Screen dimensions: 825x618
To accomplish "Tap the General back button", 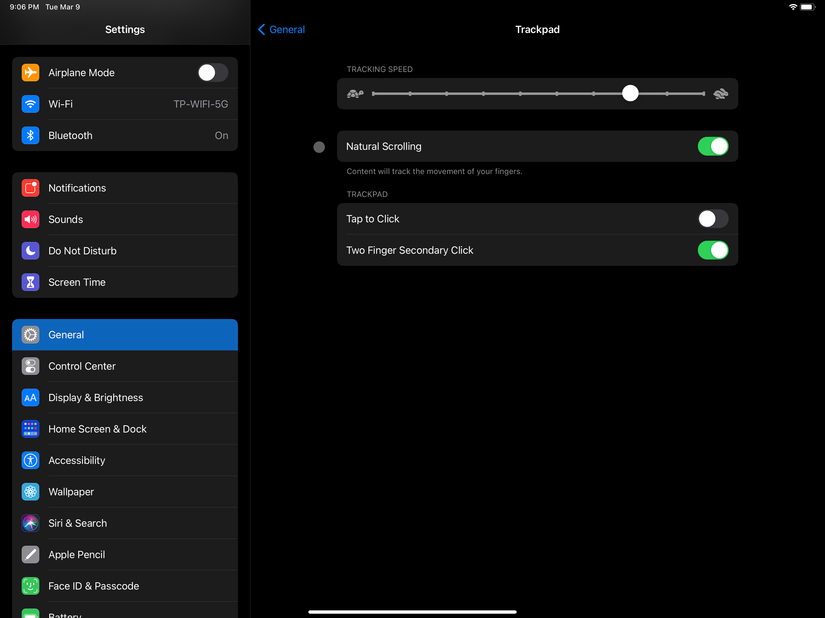I will [280, 29].
